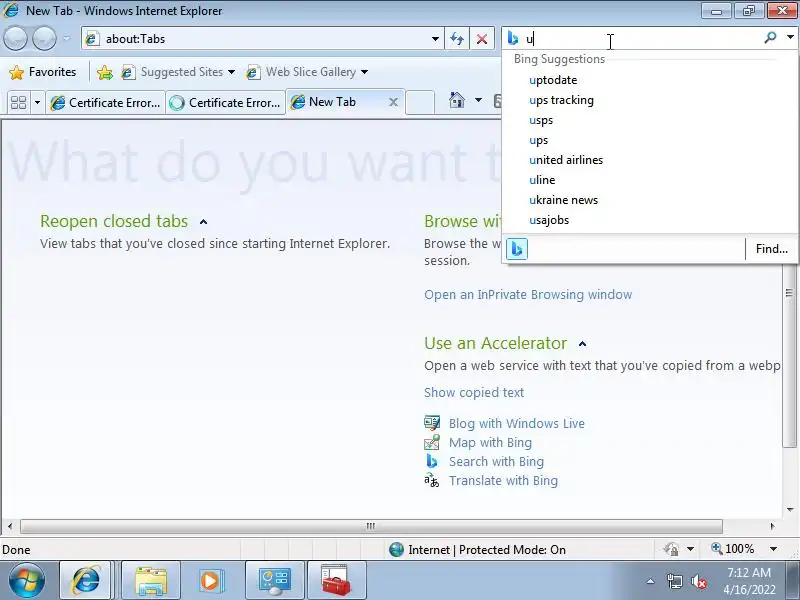This screenshot has height=600, width=800.
Task: Switch to the second Certificate Error tab
Action: point(226,103)
